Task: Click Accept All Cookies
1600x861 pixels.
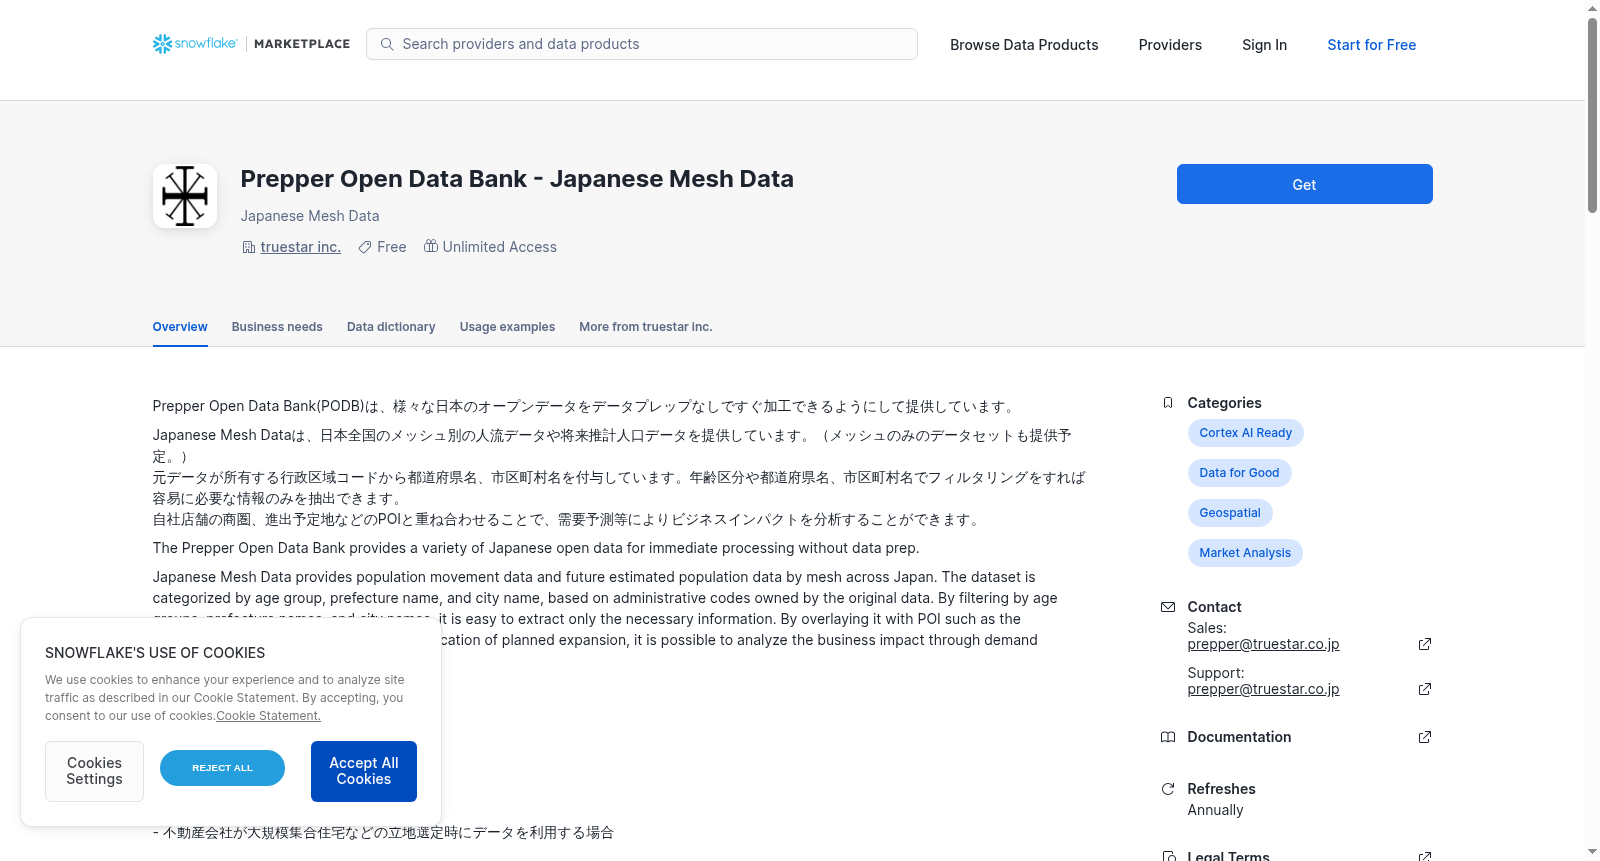Action: [364, 771]
